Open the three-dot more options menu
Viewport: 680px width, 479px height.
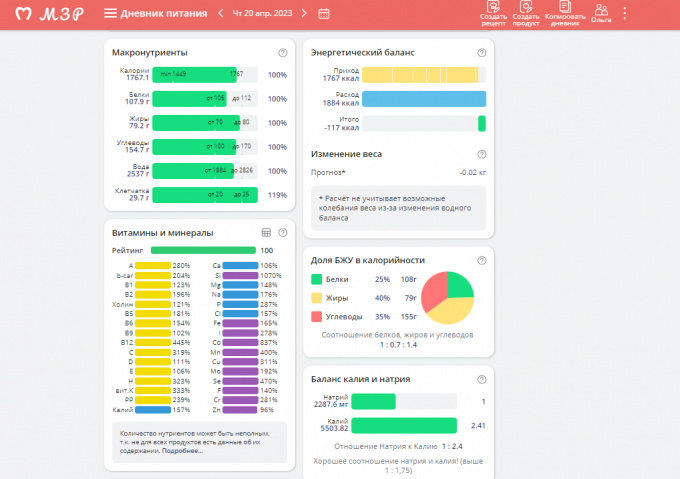(x=625, y=14)
